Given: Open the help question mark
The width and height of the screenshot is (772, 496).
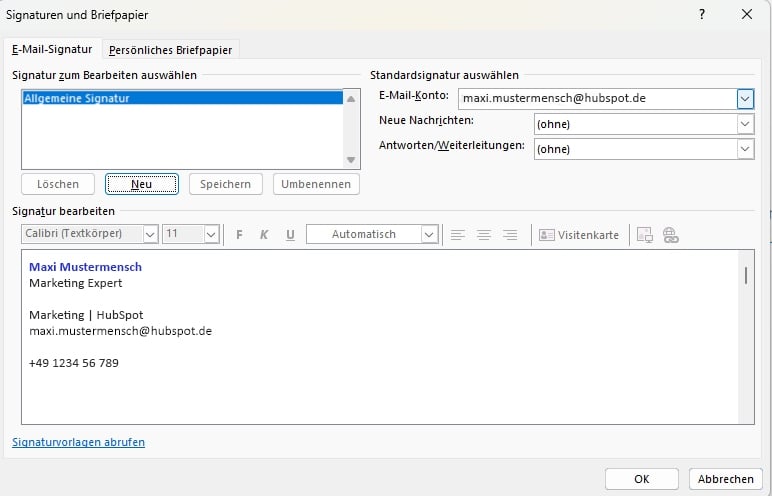Looking at the screenshot, I should (702, 14).
